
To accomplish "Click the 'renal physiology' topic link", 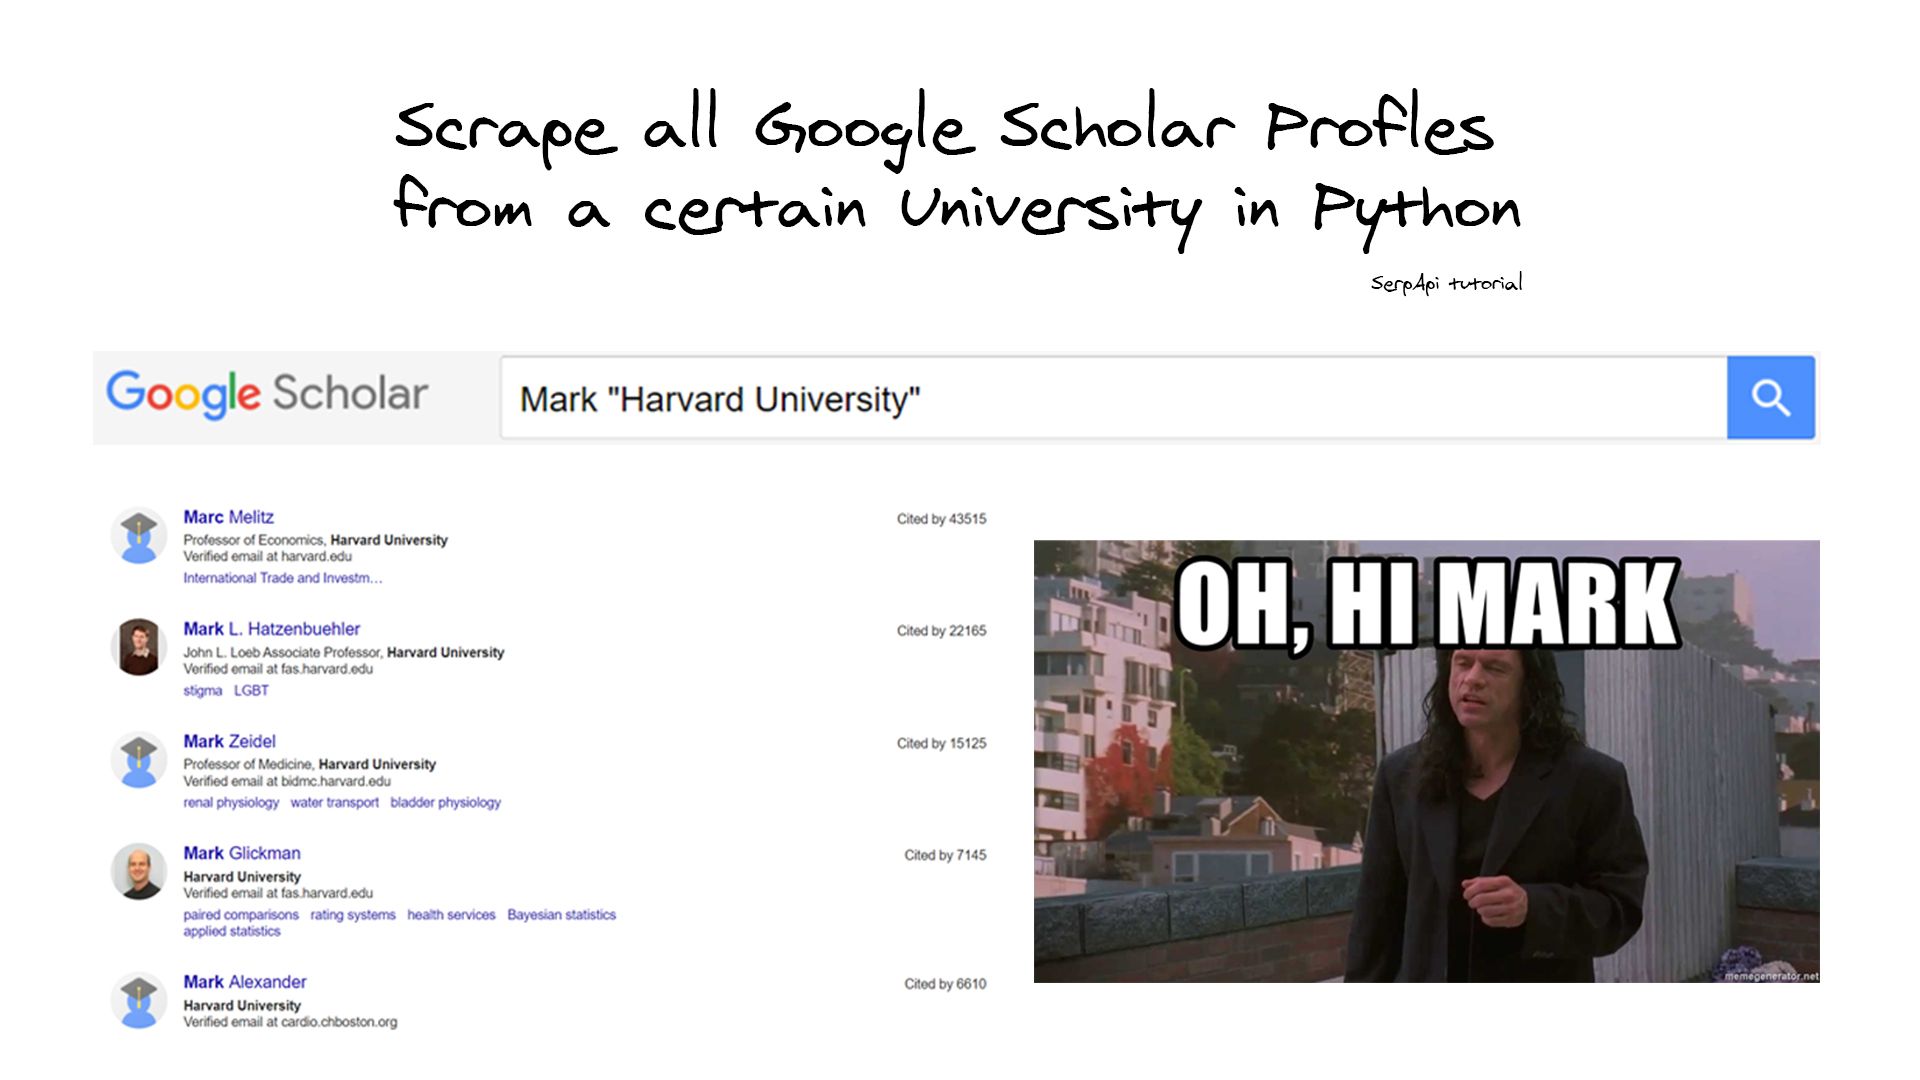I will [x=231, y=802].
